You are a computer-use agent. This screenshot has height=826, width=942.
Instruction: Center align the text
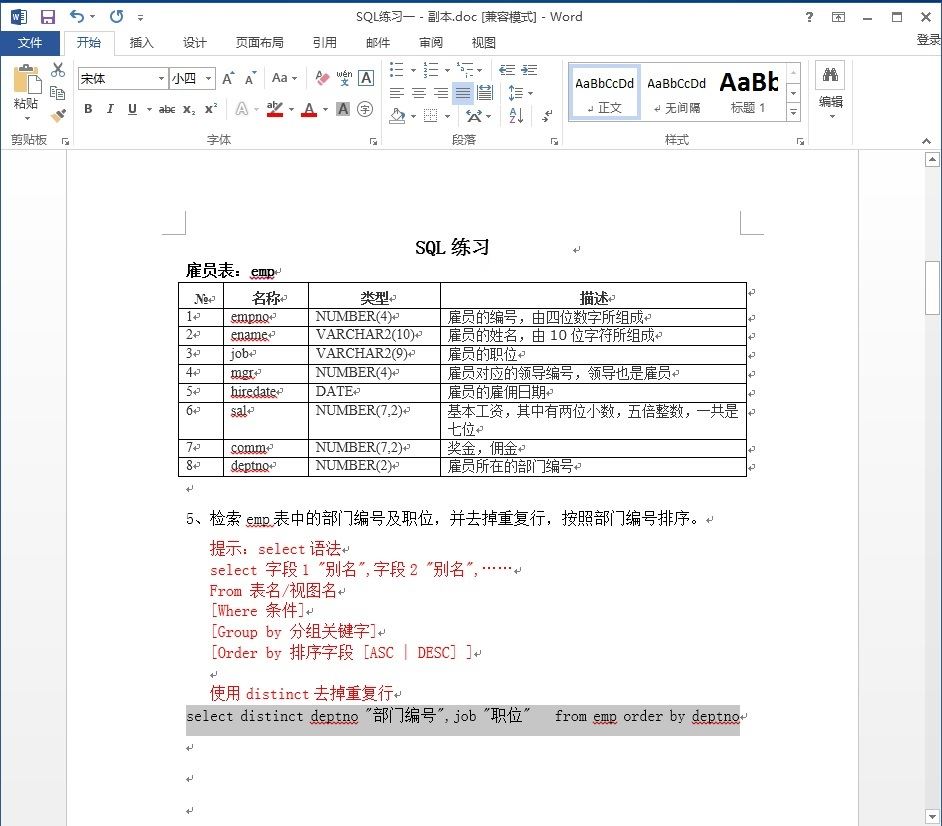tap(419, 93)
